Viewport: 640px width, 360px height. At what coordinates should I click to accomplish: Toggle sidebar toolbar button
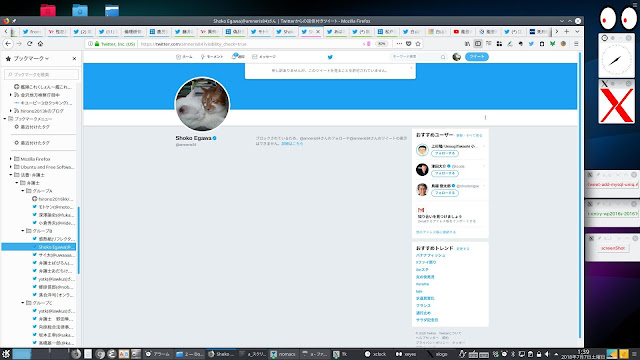click(x=478, y=44)
